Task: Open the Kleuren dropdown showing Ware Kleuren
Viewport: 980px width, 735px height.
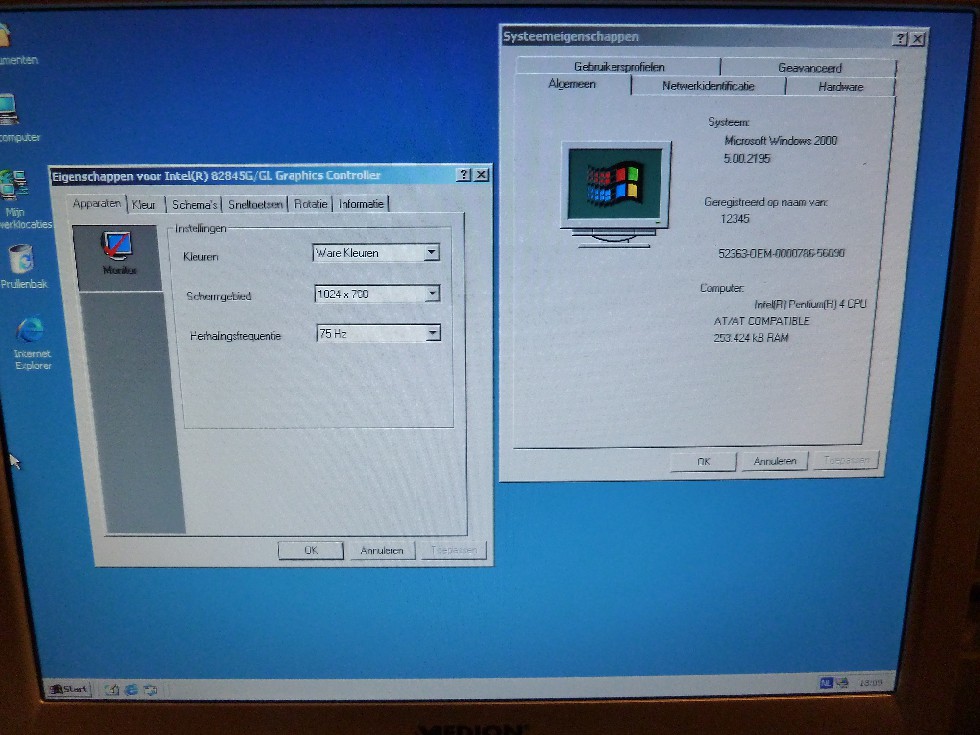Action: [376, 252]
